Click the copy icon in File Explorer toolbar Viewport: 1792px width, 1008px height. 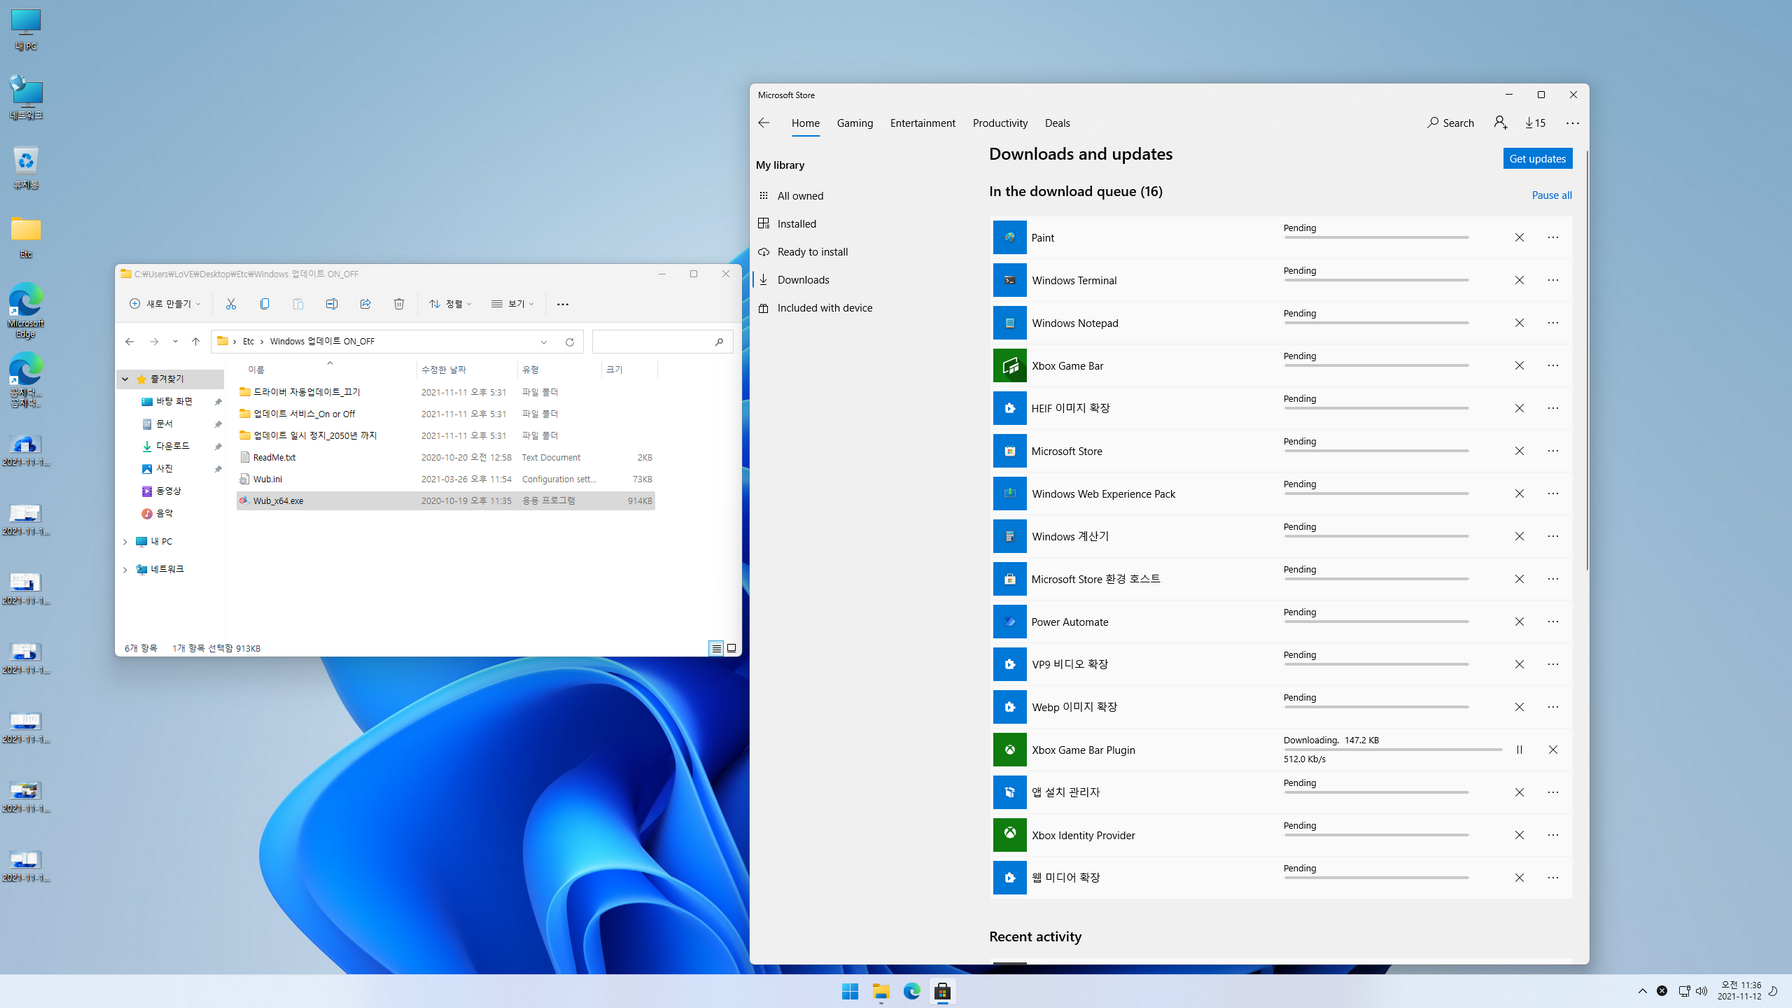(x=264, y=304)
